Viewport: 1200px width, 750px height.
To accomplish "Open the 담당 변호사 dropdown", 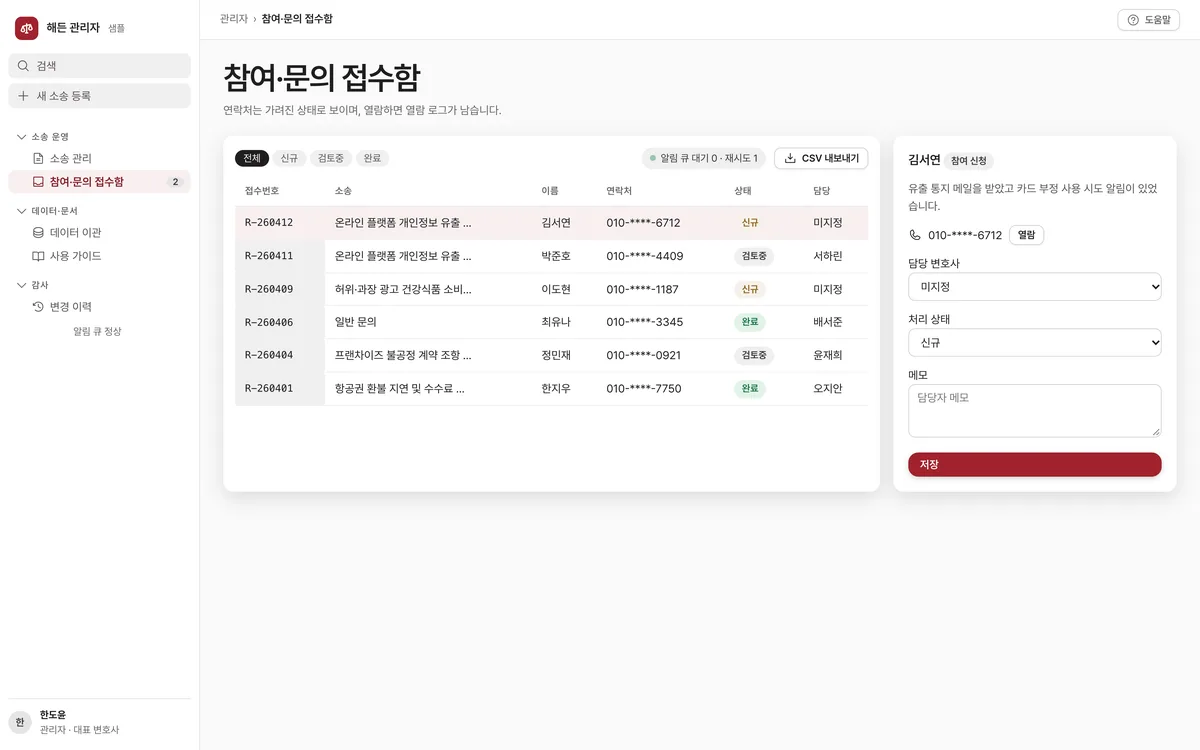I will pyautogui.click(x=1035, y=287).
